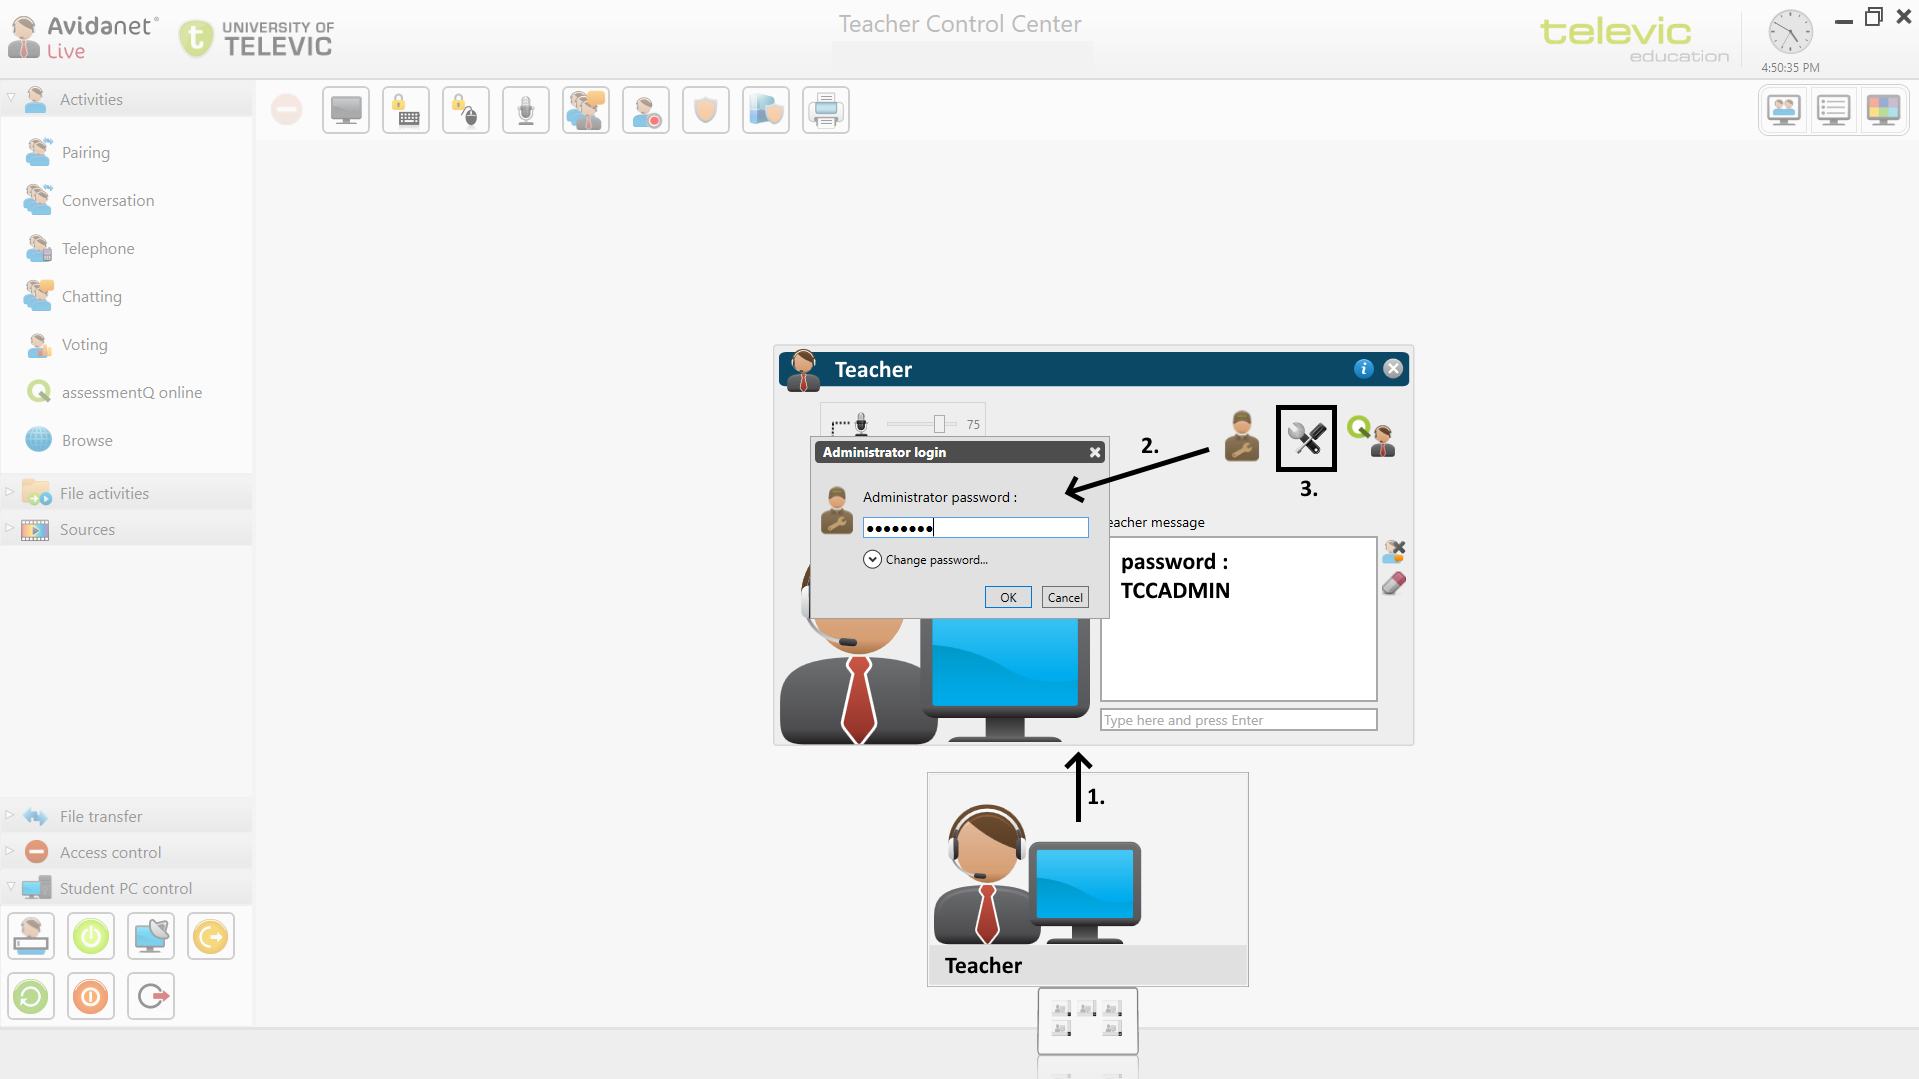Click the student login name icon
The width and height of the screenshot is (1919, 1079).
tap(31, 937)
